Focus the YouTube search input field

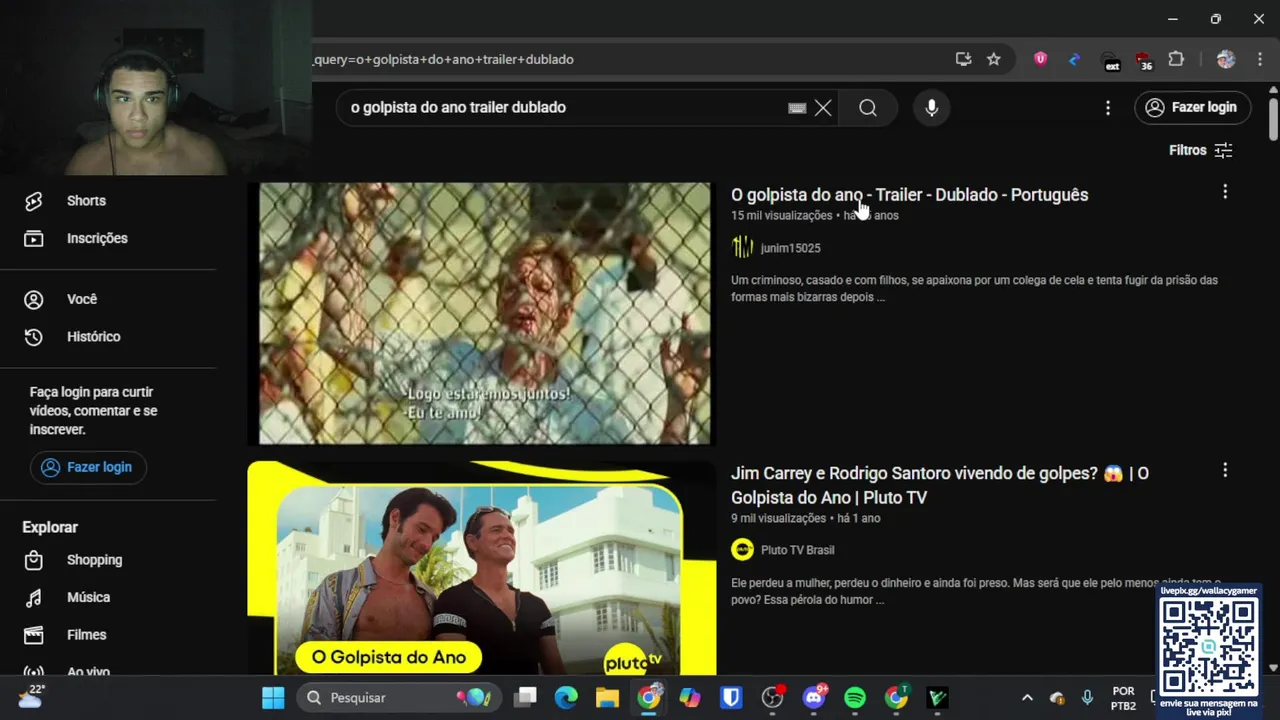565,108
